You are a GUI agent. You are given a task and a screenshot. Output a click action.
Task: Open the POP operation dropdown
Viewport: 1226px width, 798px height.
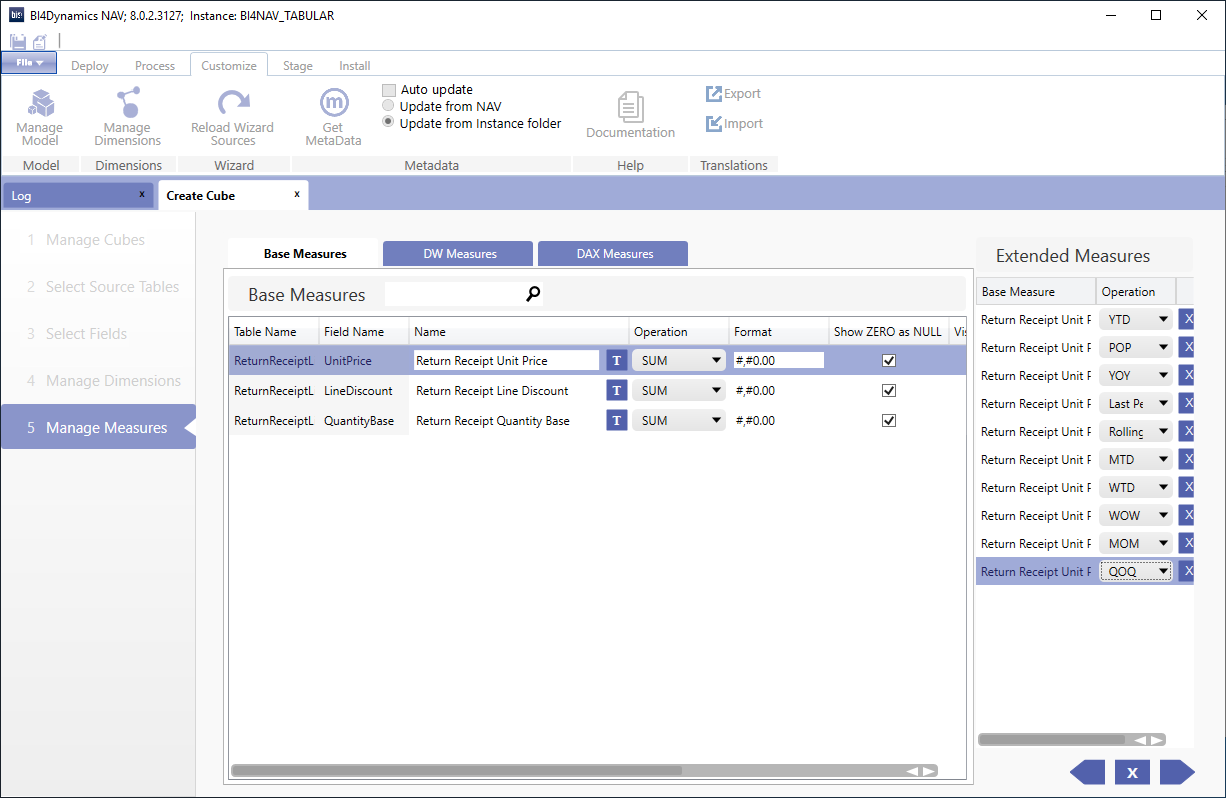pos(1136,348)
